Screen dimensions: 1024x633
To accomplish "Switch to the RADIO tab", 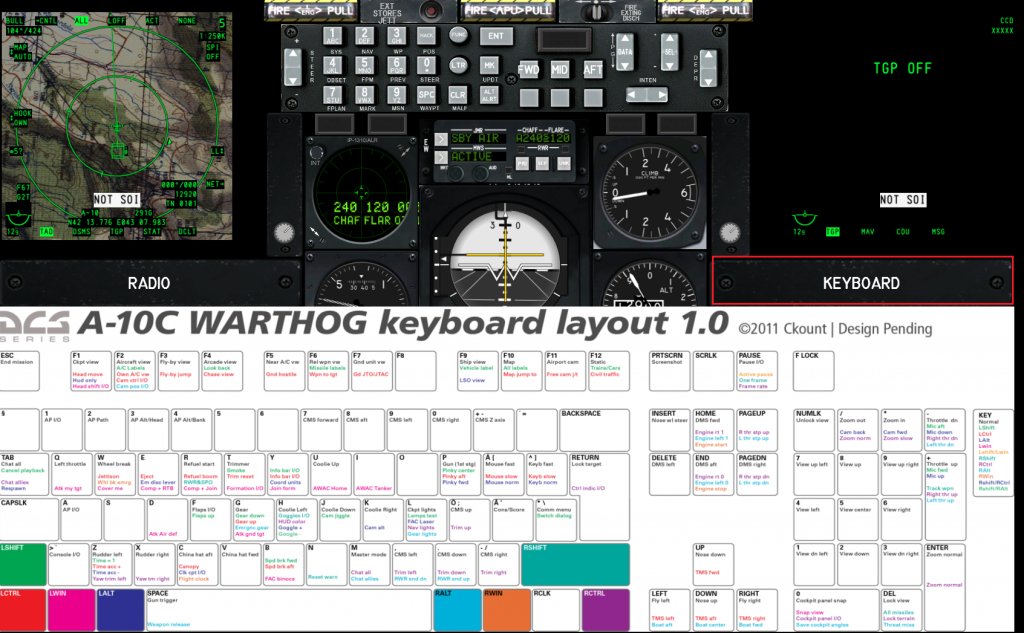I will click(148, 283).
